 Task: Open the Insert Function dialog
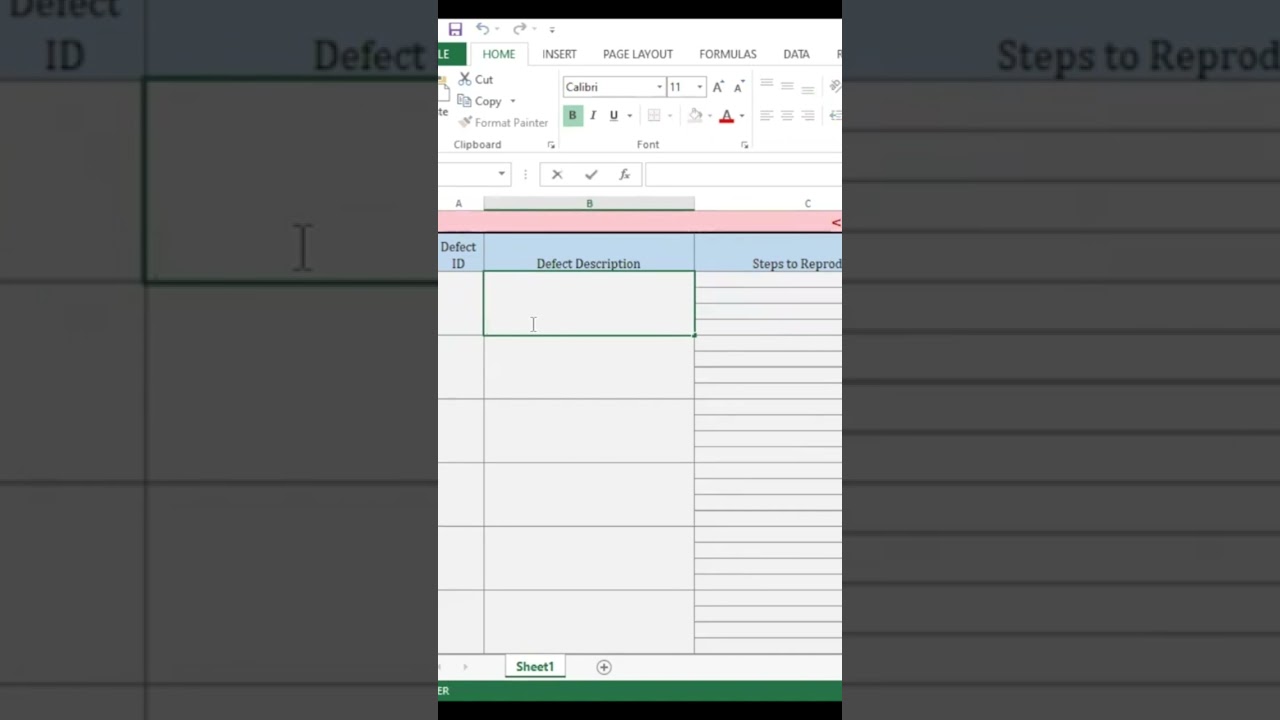click(624, 174)
